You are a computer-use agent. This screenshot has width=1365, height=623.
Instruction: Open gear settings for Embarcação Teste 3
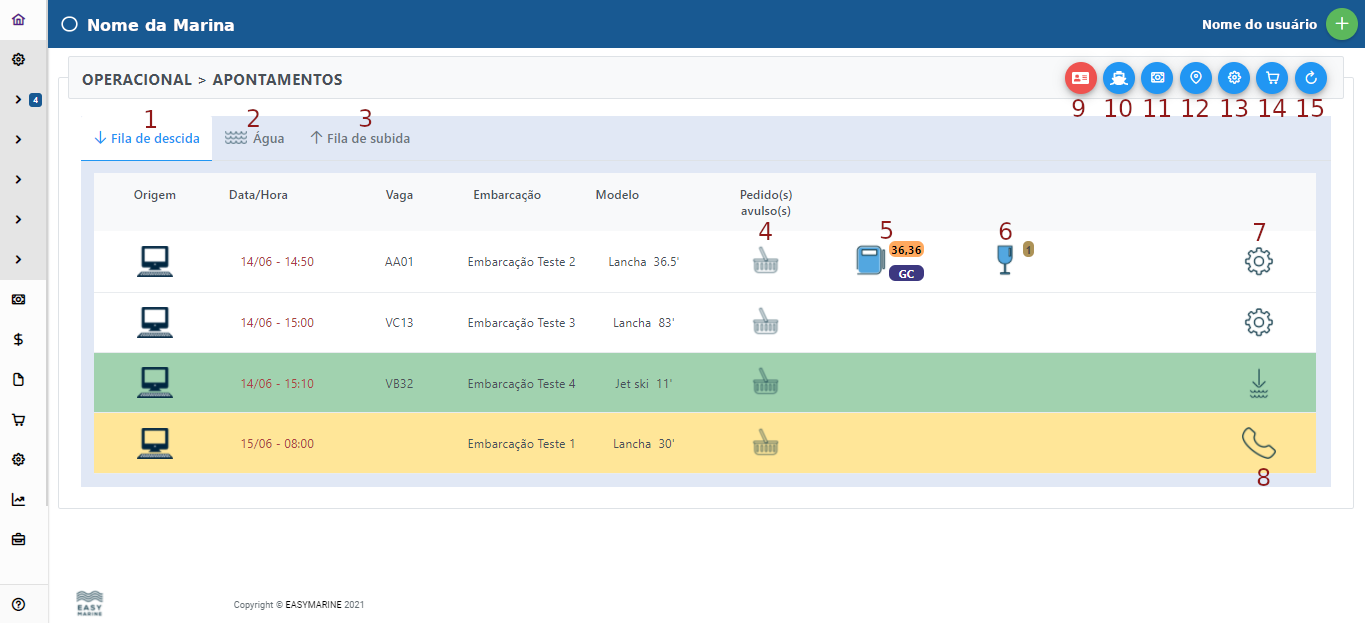point(1258,322)
